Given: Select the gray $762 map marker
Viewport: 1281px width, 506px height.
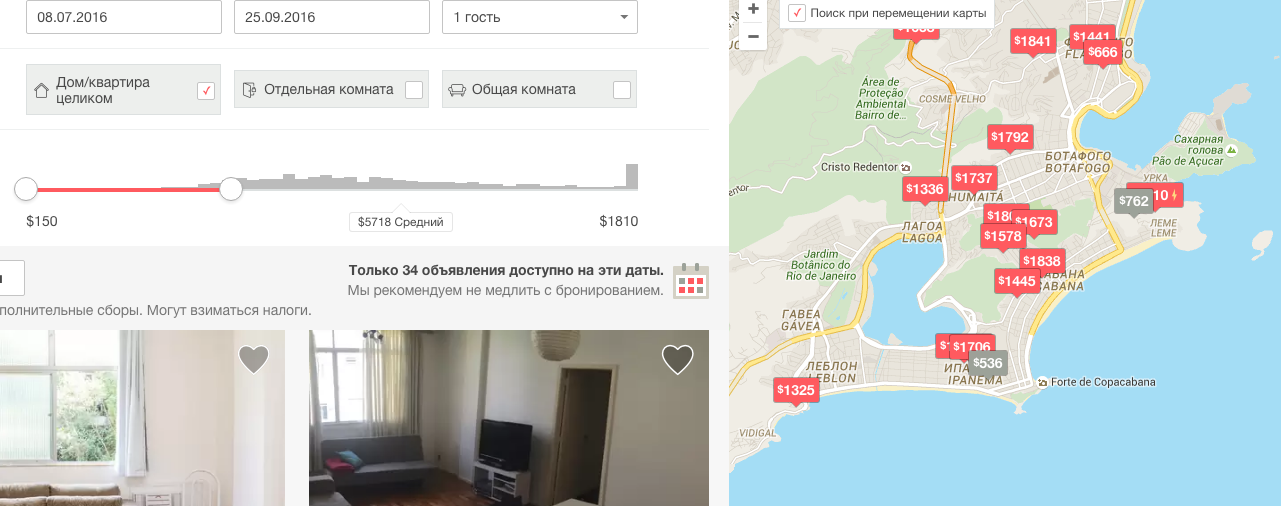Looking at the screenshot, I should (x=1133, y=201).
